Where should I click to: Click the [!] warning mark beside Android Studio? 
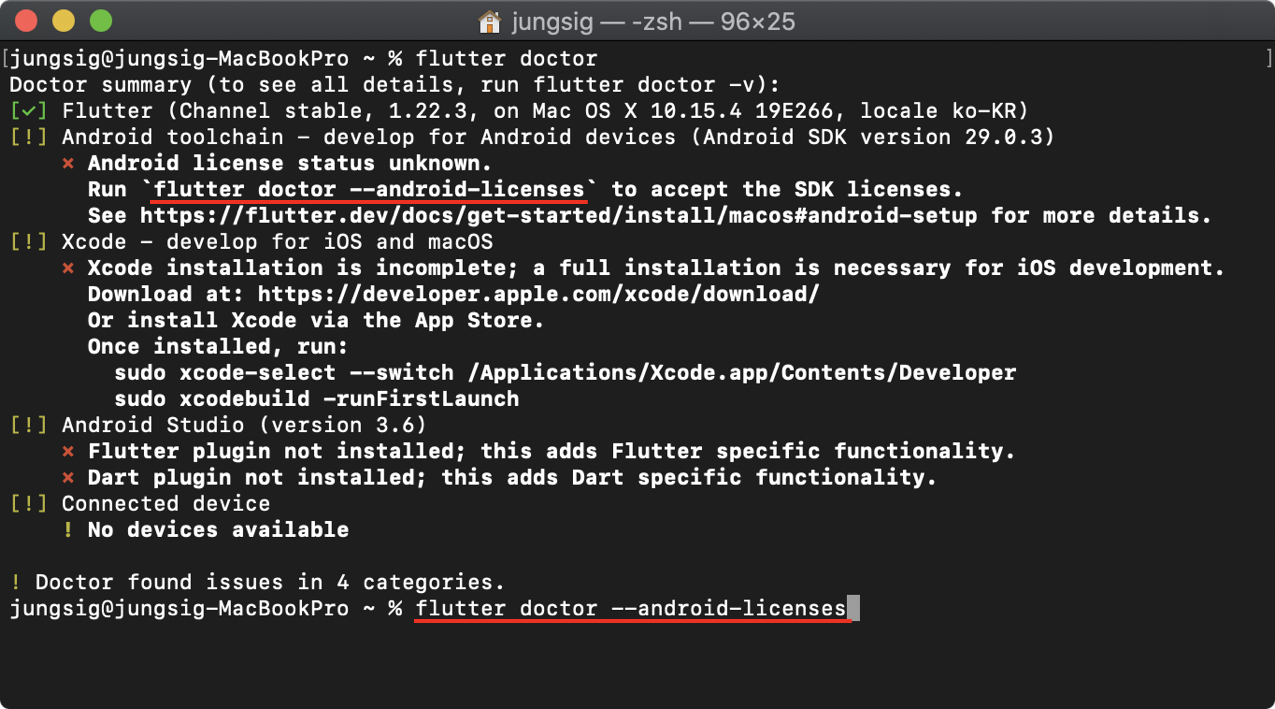pos(29,425)
